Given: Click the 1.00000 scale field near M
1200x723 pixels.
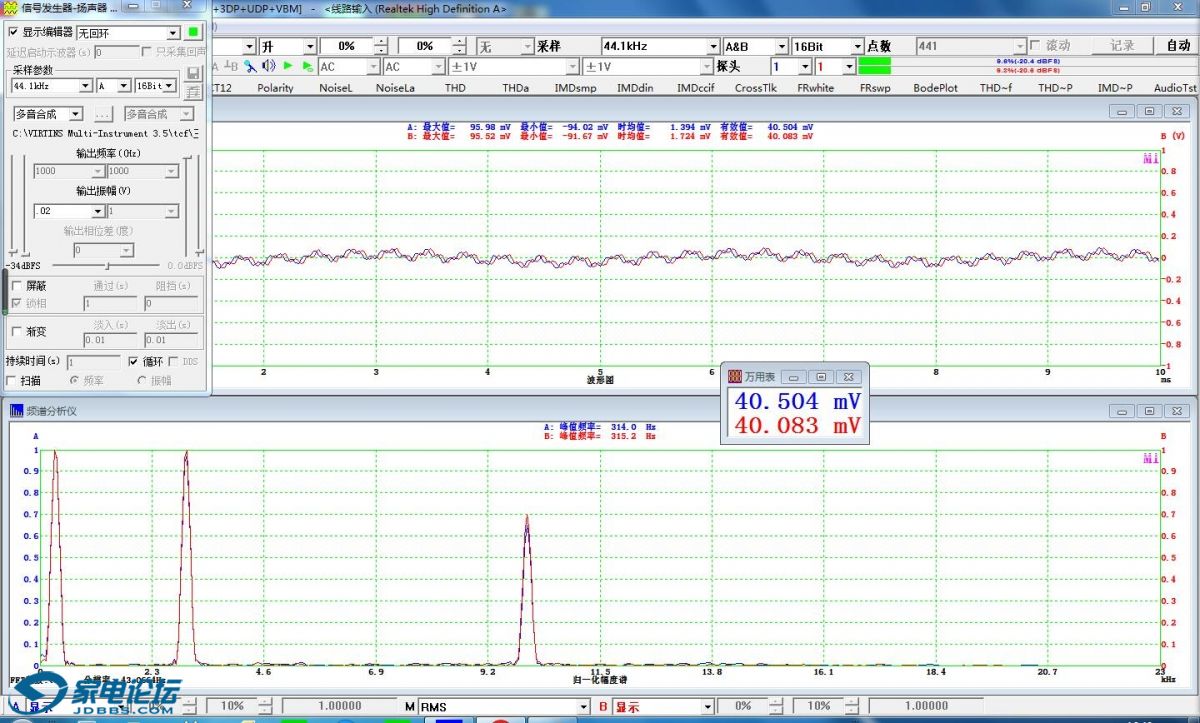Looking at the screenshot, I should coord(340,707).
